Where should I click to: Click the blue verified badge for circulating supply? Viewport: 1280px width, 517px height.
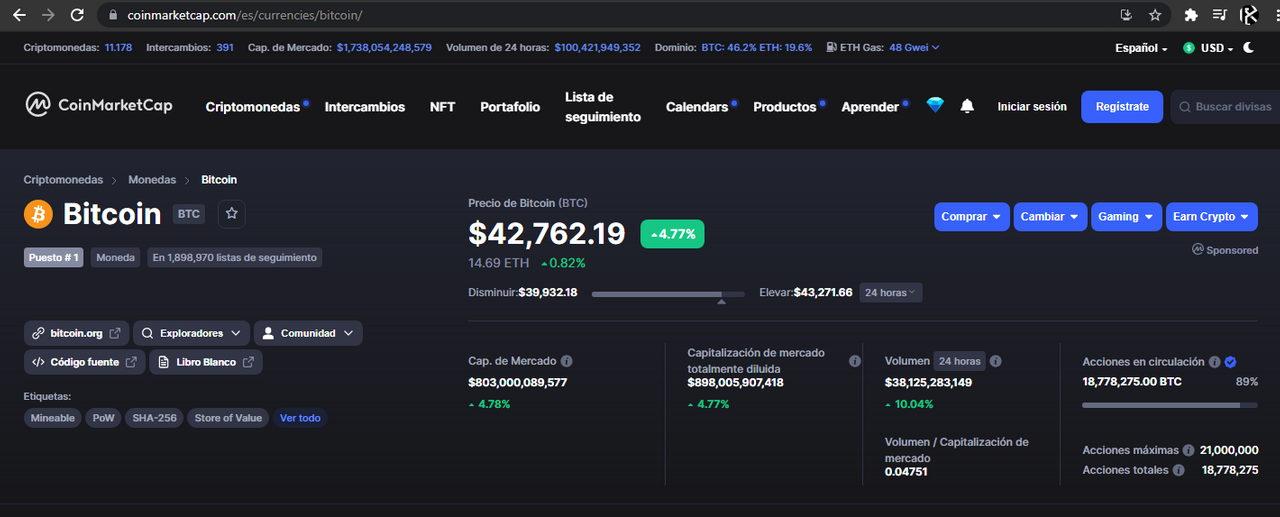1231,362
